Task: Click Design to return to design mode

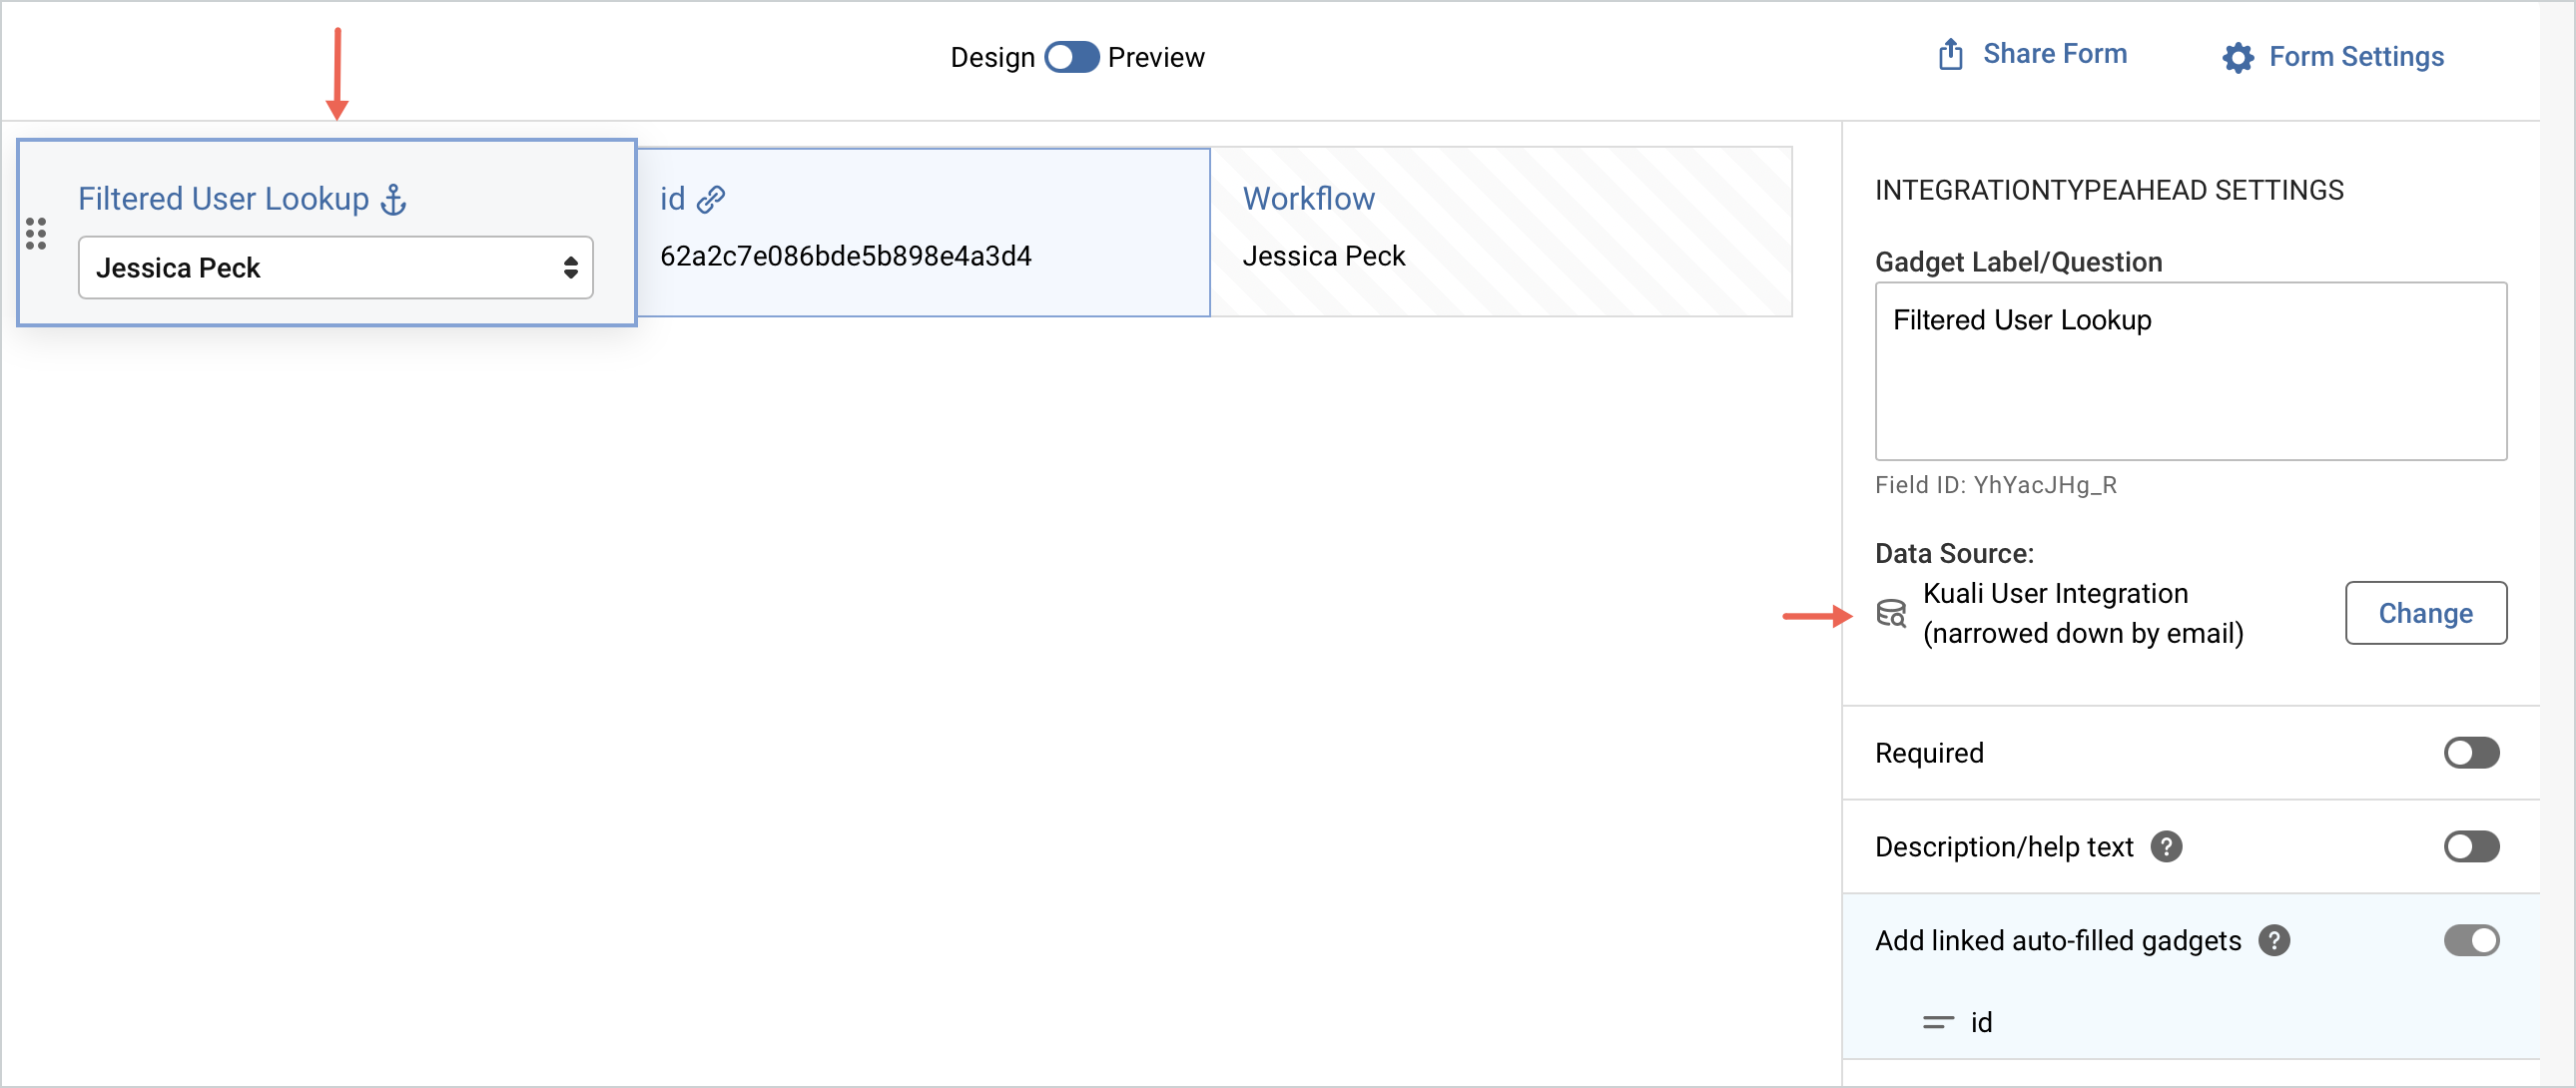Action: [992, 57]
